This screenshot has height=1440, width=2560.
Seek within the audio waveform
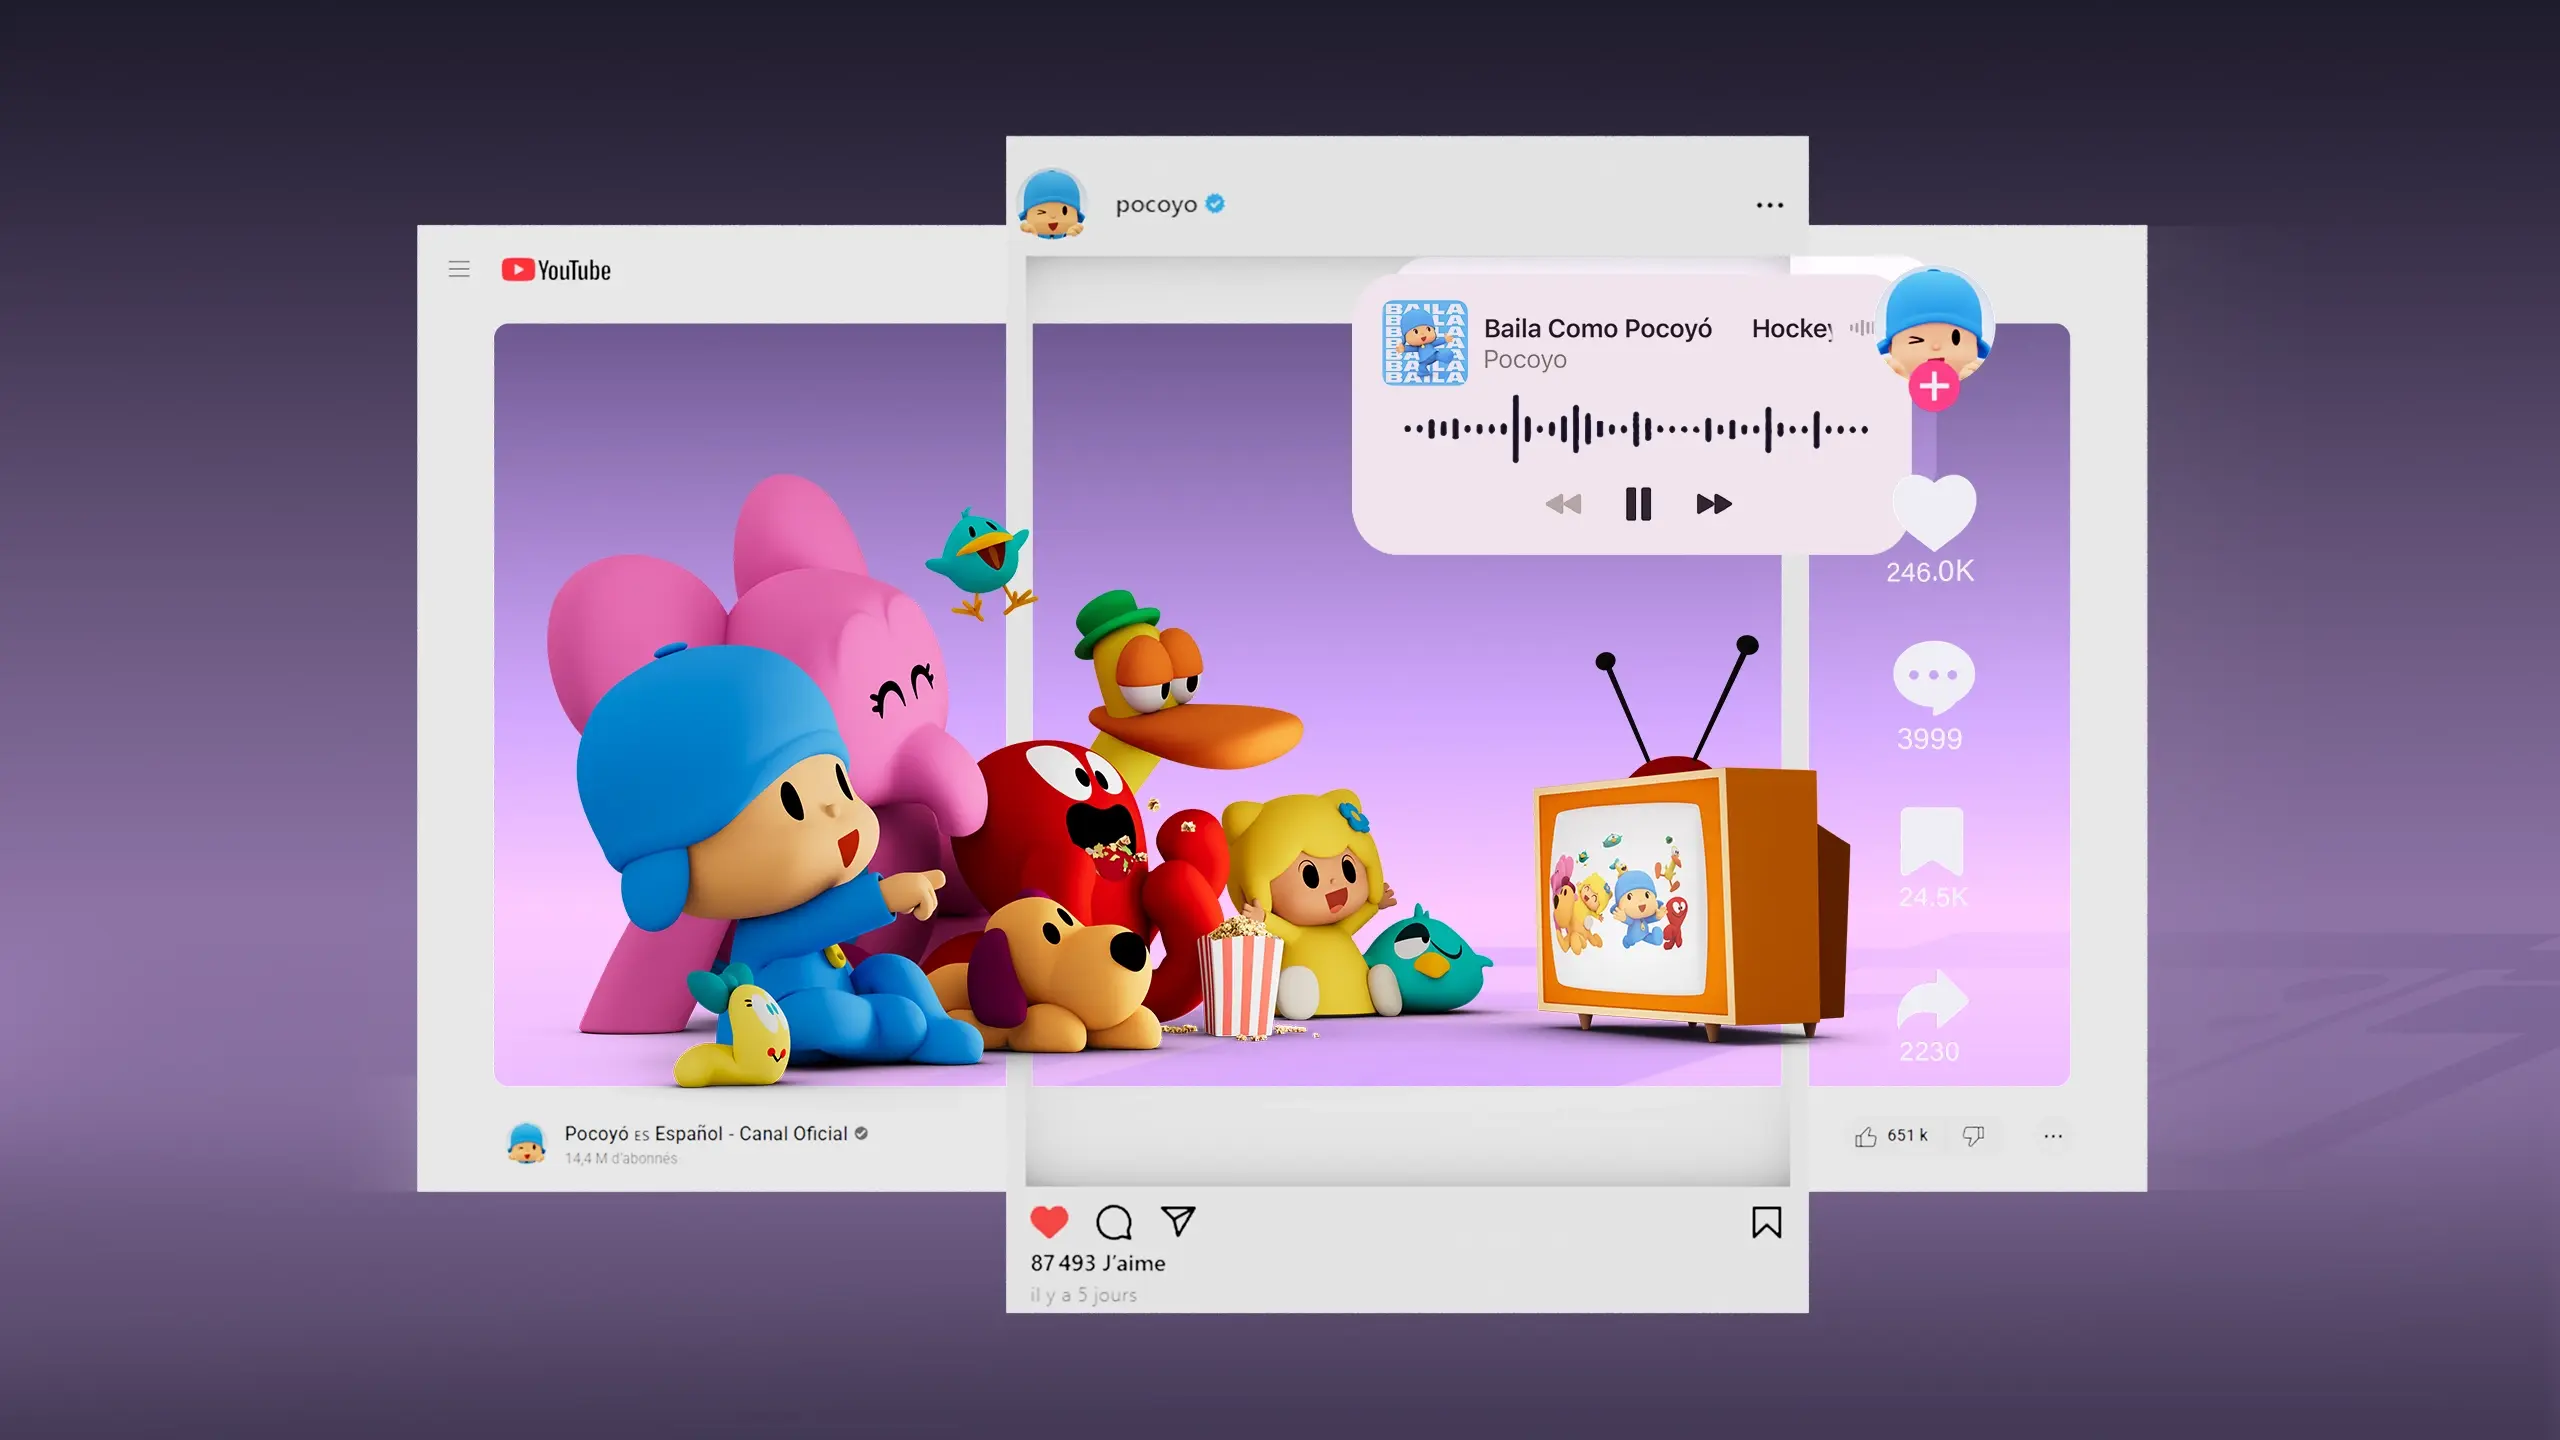[x=1636, y=429]
